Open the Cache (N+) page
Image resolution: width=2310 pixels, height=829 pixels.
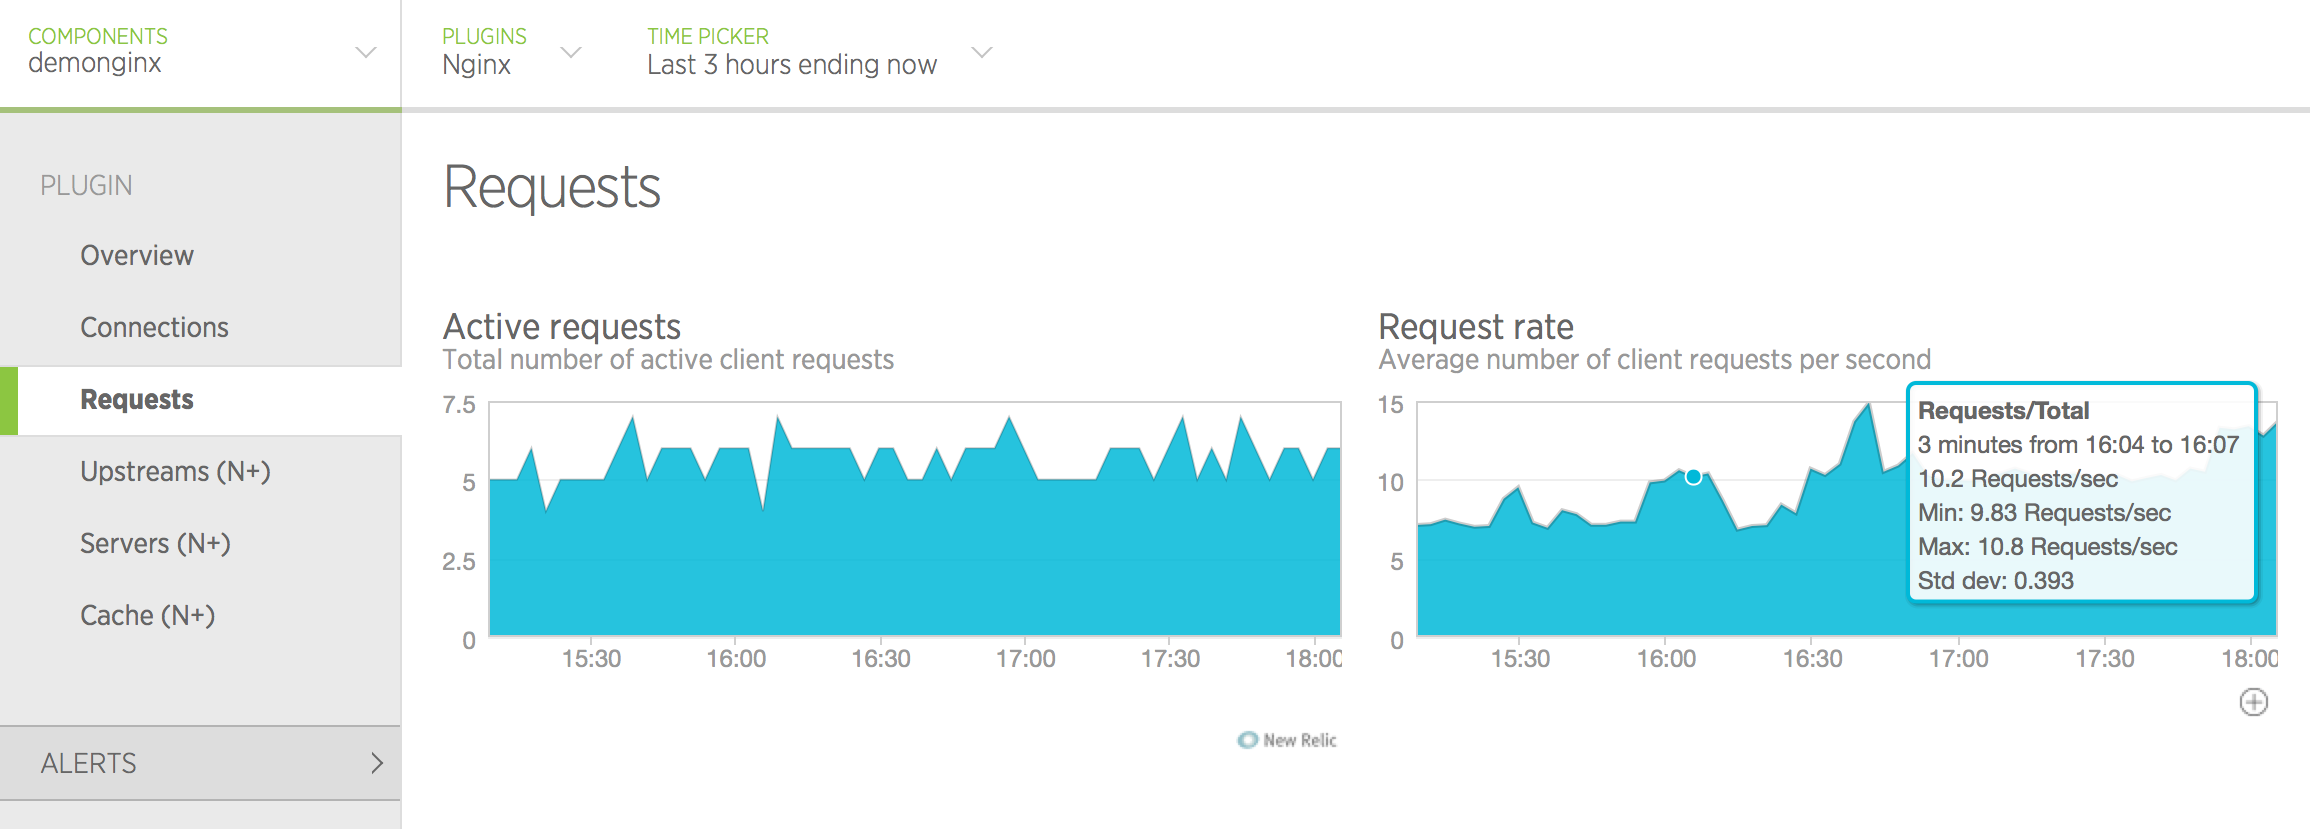[x=147, y=616]
